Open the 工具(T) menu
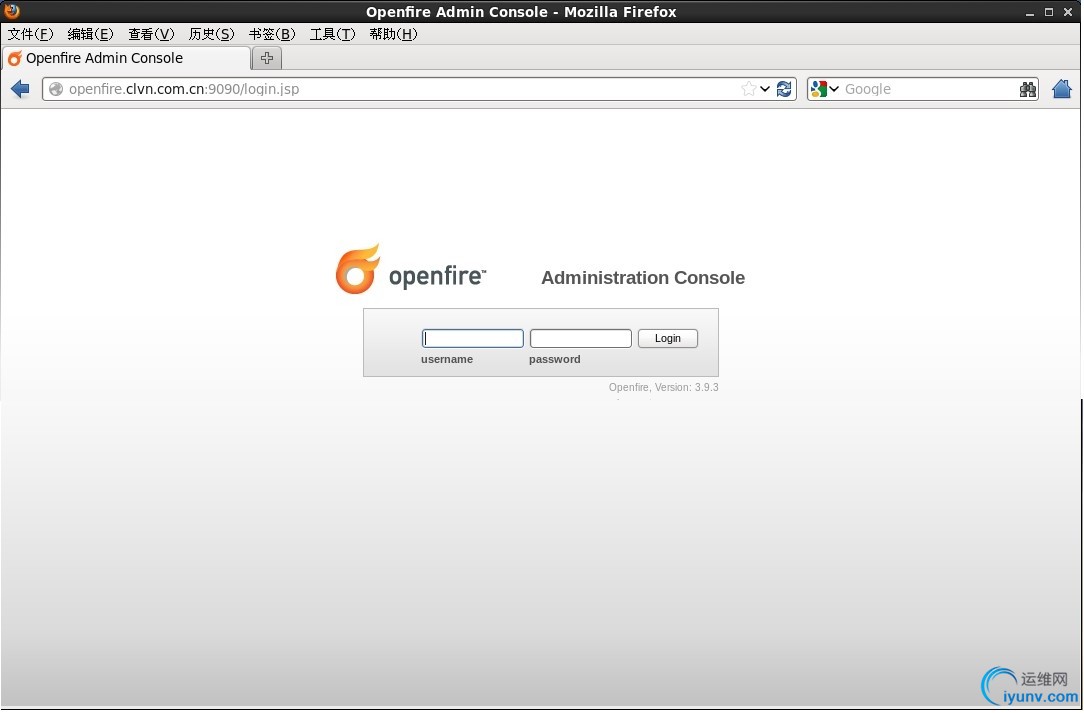Image resolution: width=1084 pixels, height=713 pixels. tap(333, 34)
